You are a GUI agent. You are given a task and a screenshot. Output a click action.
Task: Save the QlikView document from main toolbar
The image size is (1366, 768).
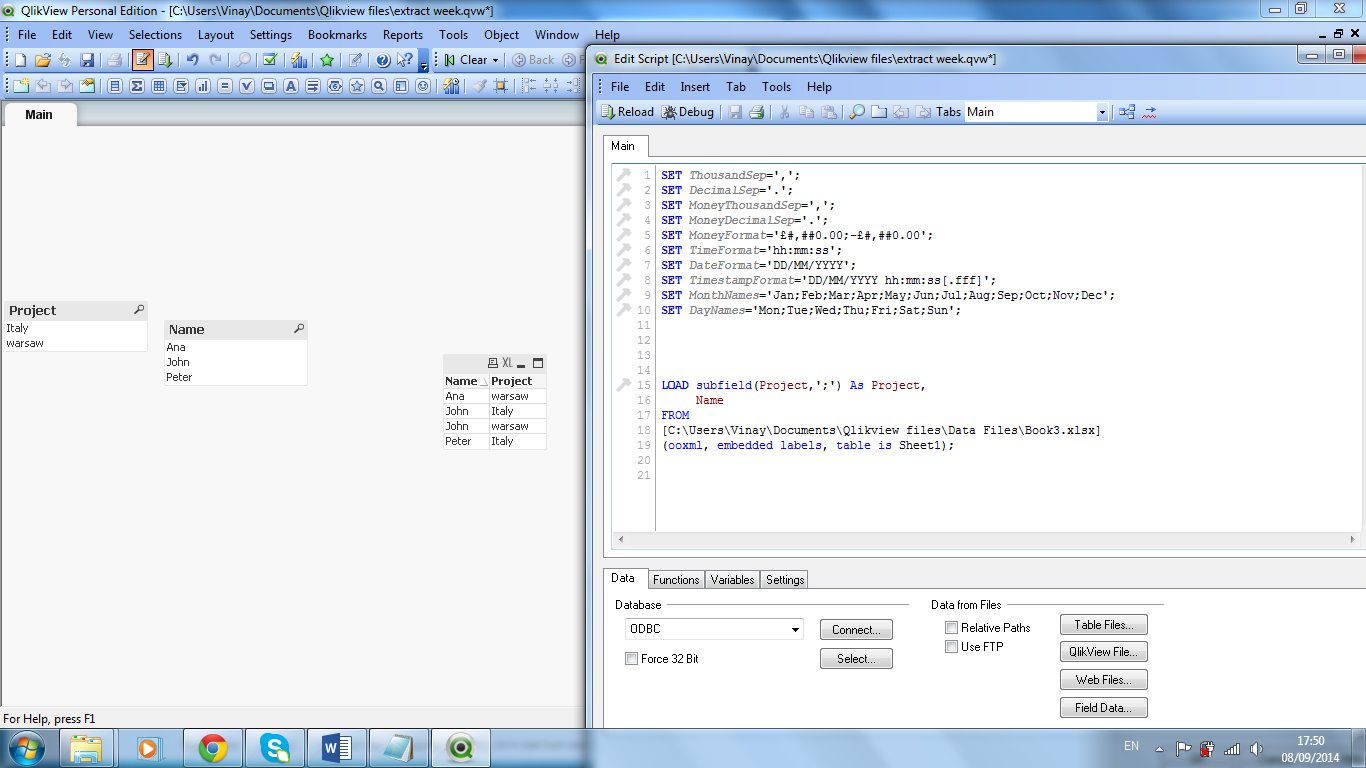(x=87, y=60)
